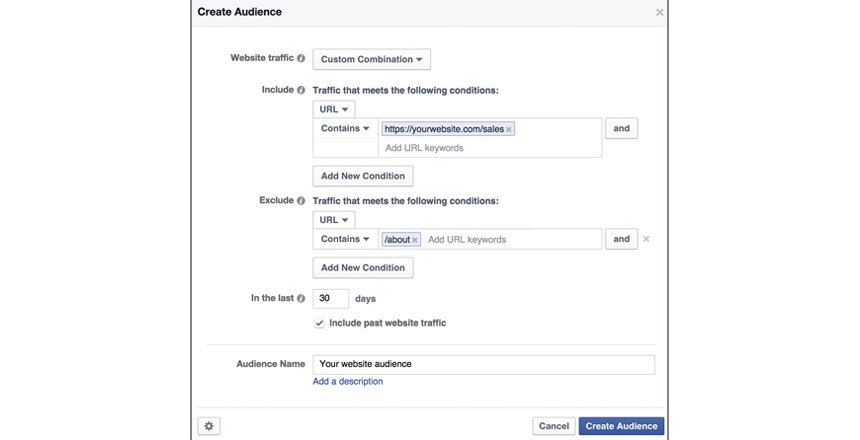The image size is (860, 440).
Task: Open the URL dropdown under Exclude
Action: (x=333, y=219)
